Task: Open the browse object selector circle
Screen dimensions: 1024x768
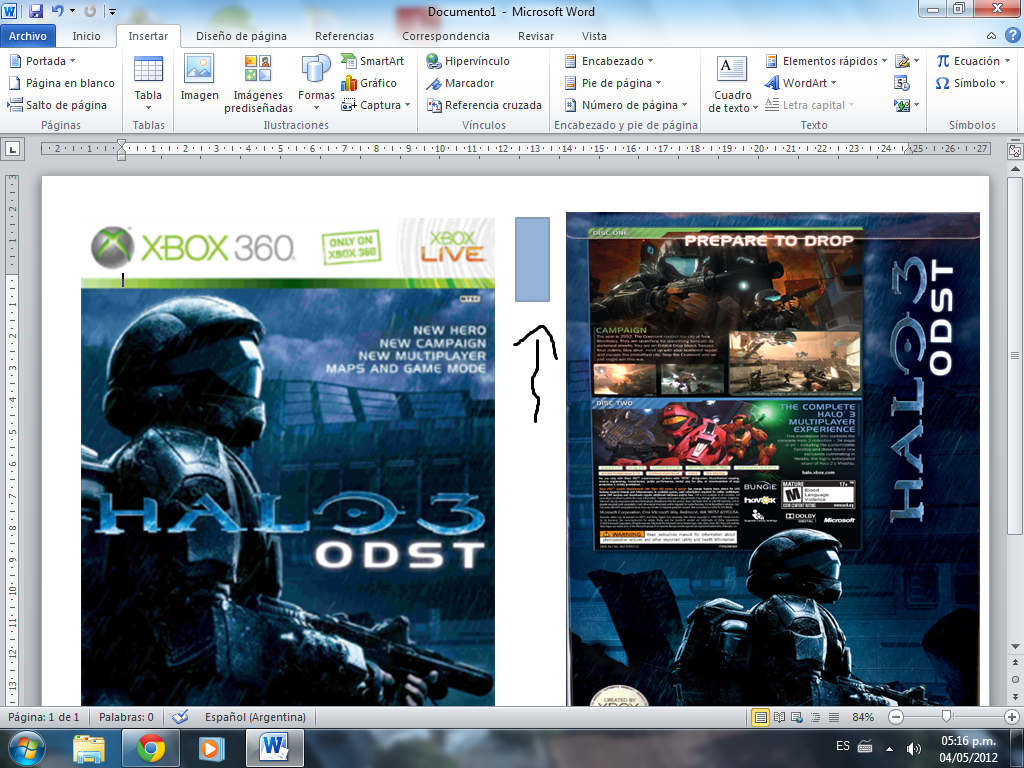Action: [x=1015, y=679]
